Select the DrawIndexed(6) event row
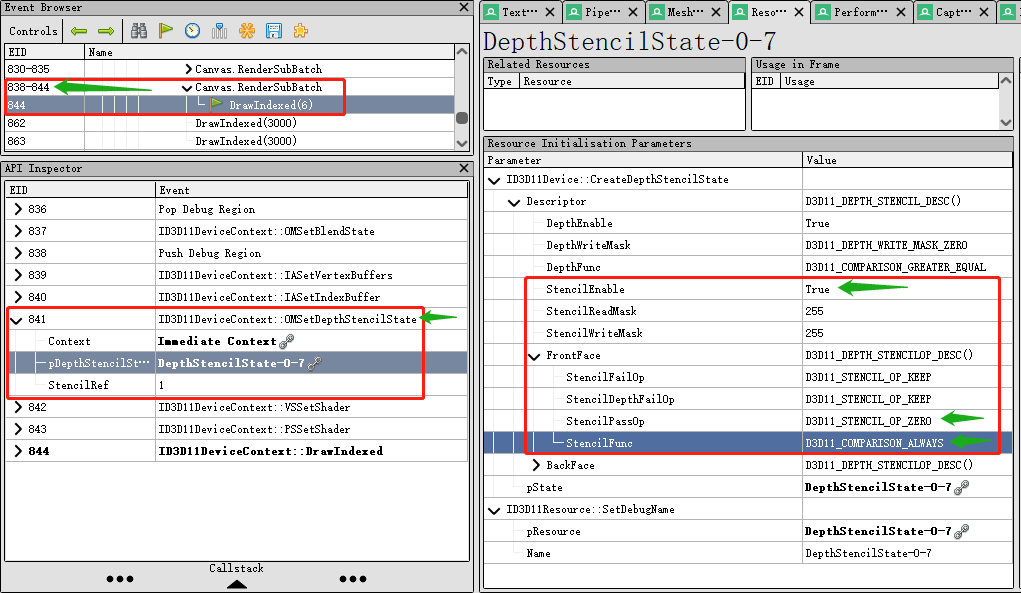This screenshot has width=1021, height=593. tap(229, 105)
